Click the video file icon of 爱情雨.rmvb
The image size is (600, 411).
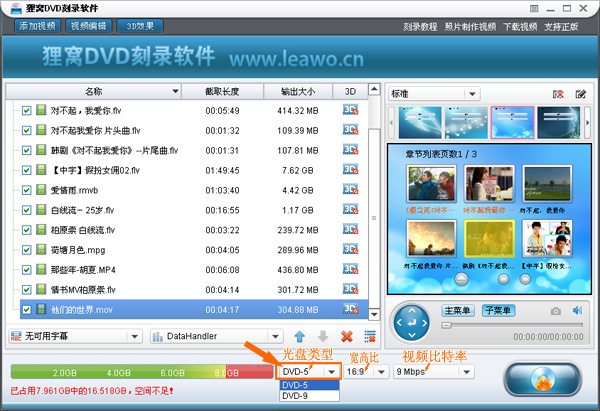[41, 189]
